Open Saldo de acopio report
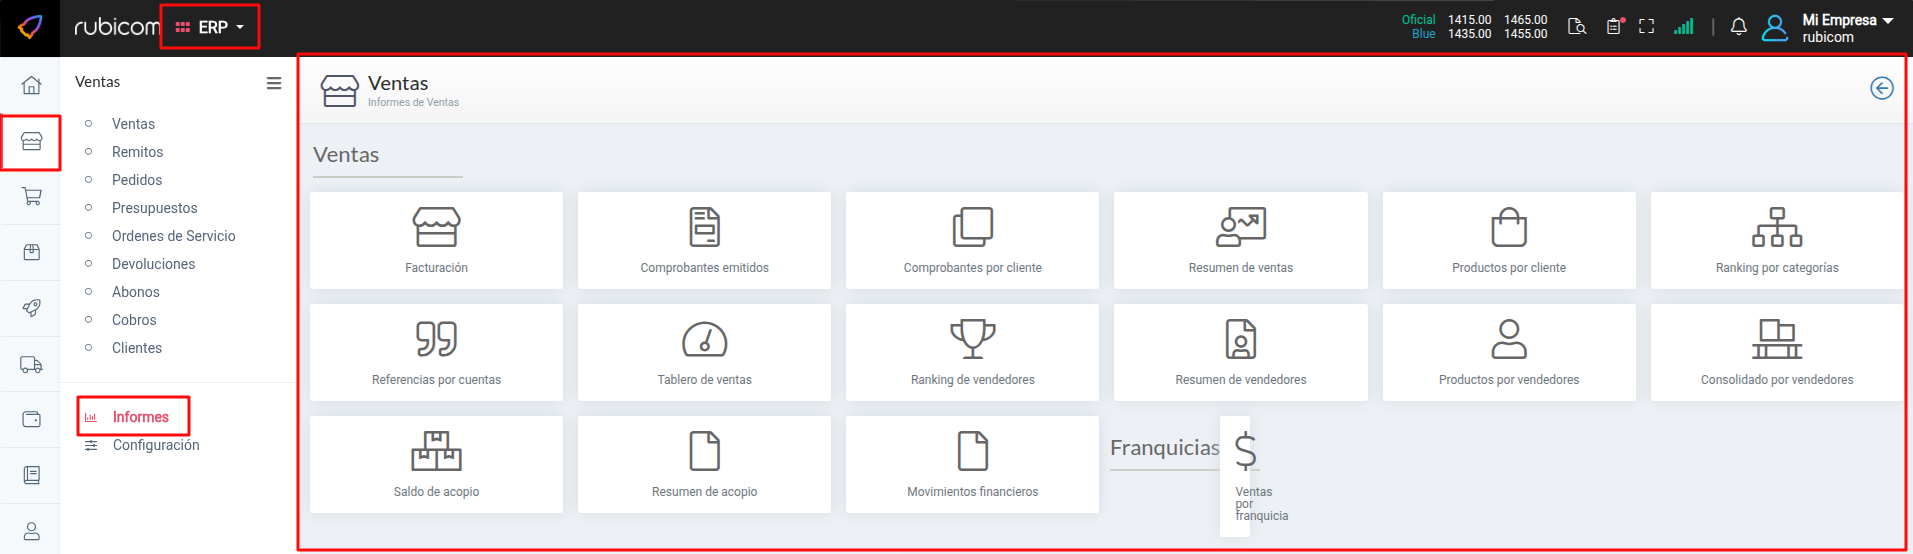The height and width of the screenshot is (554, 1913). coord(436,464)
